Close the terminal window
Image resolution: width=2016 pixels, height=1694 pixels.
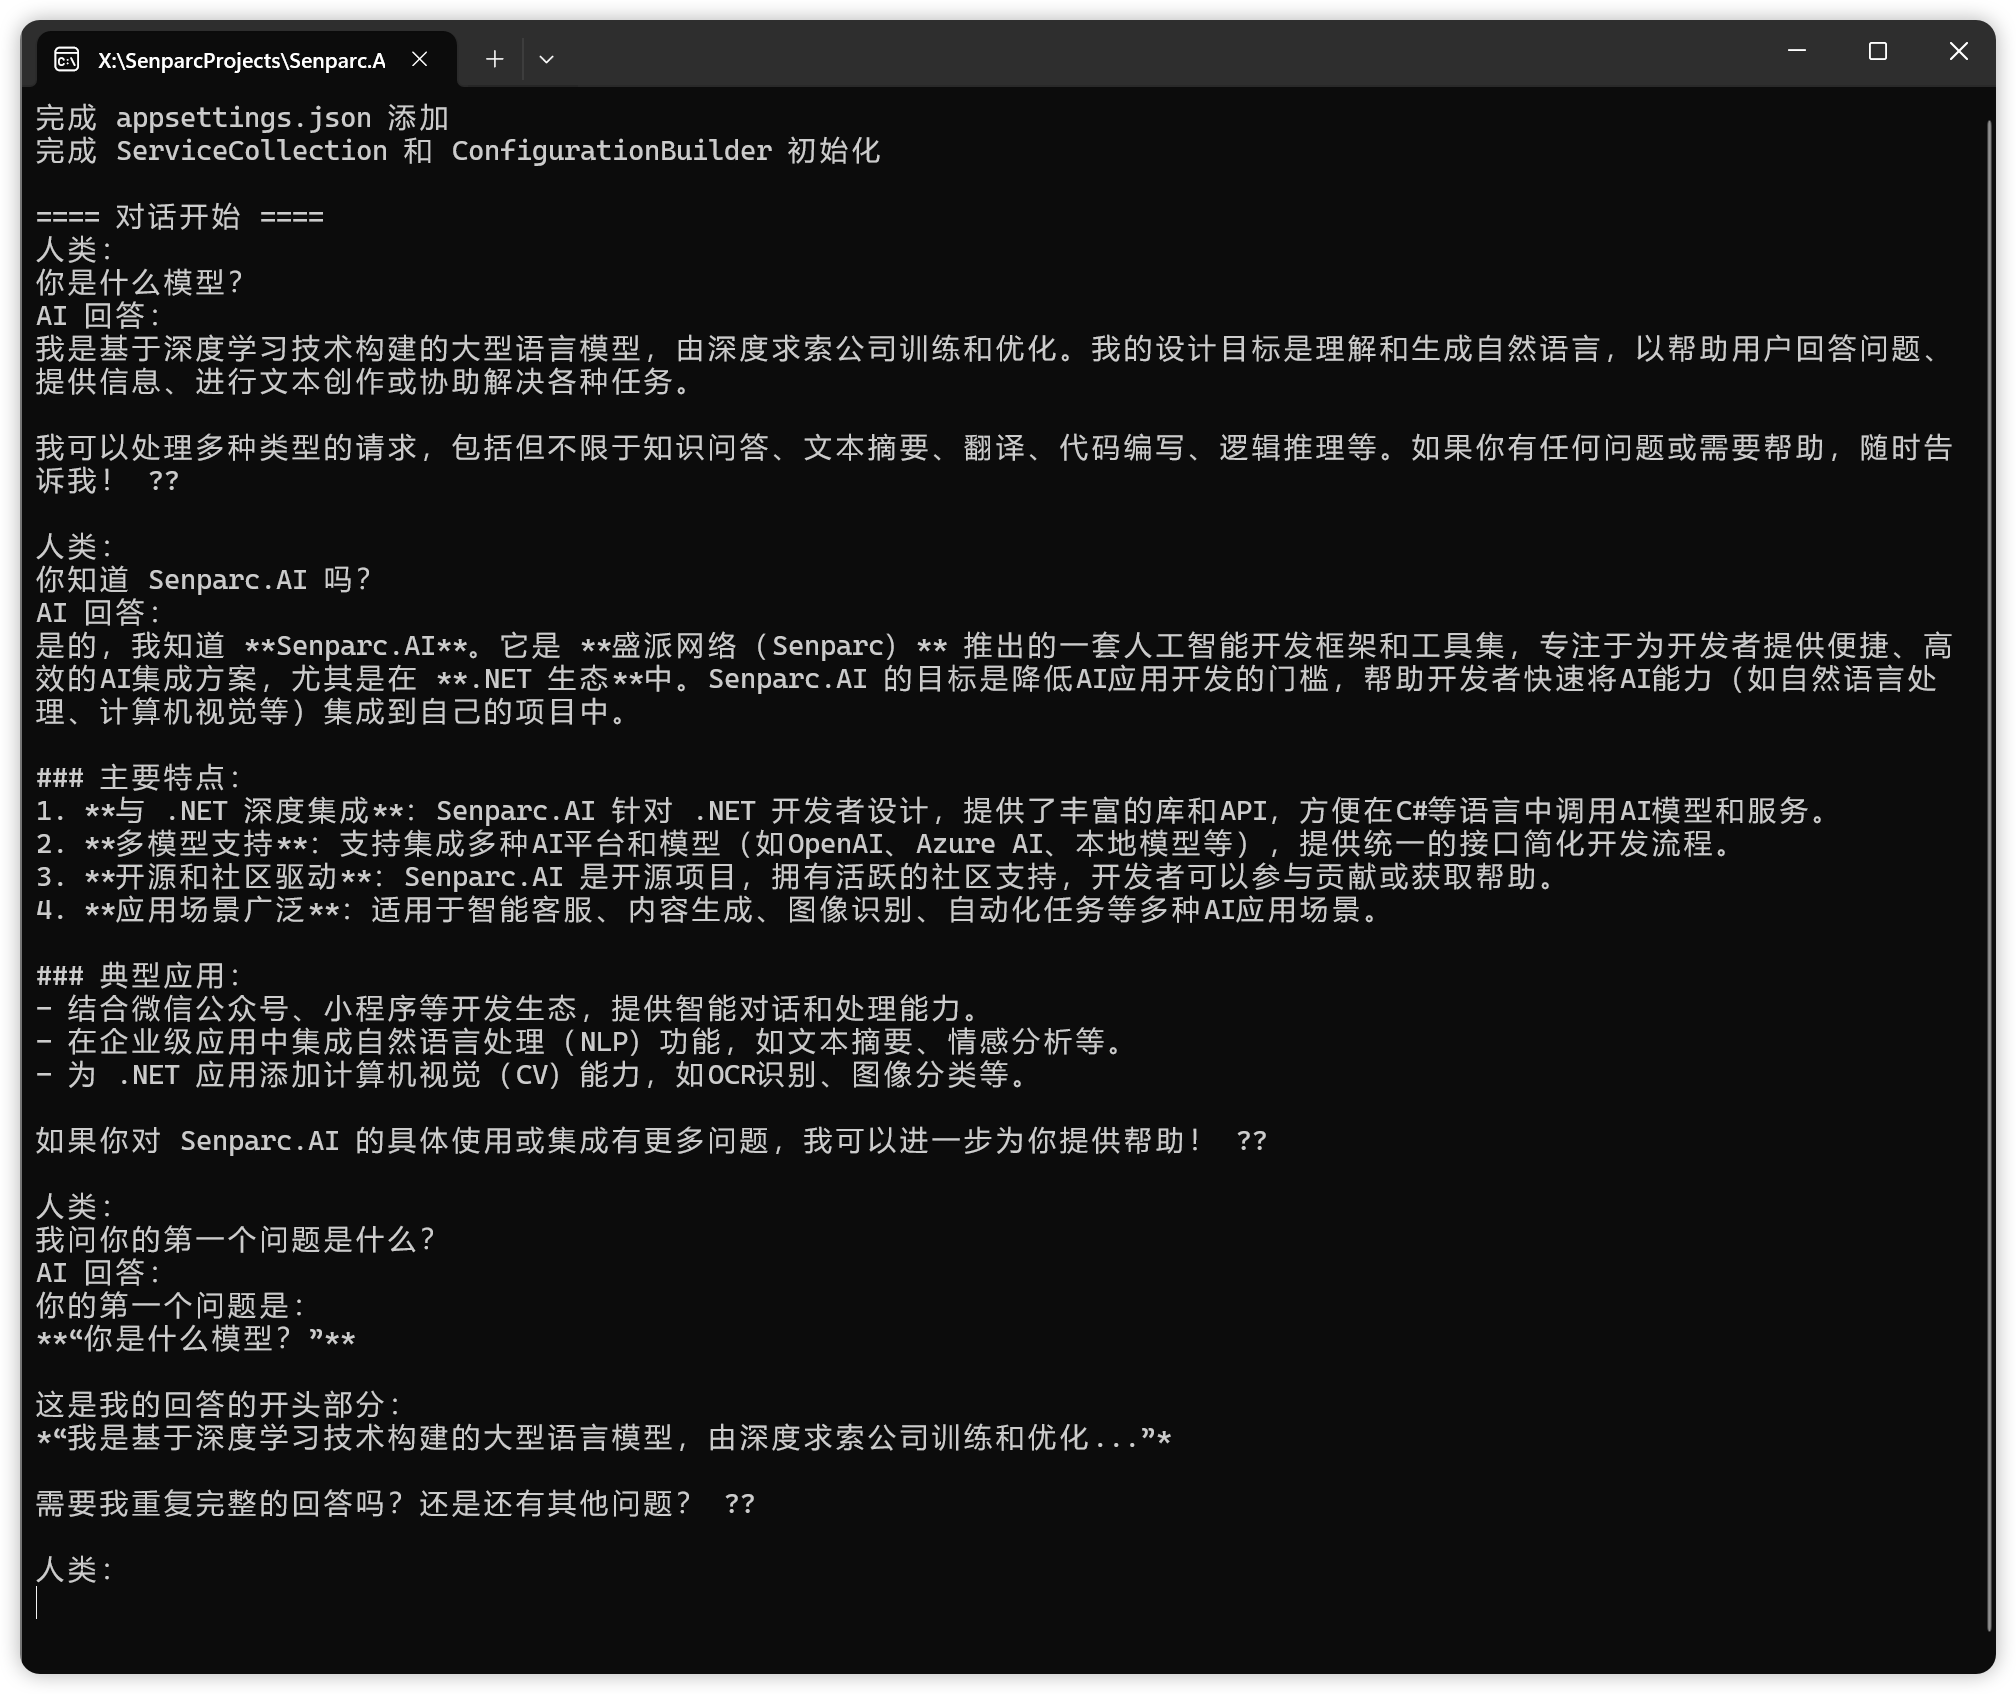[1958, 51]
